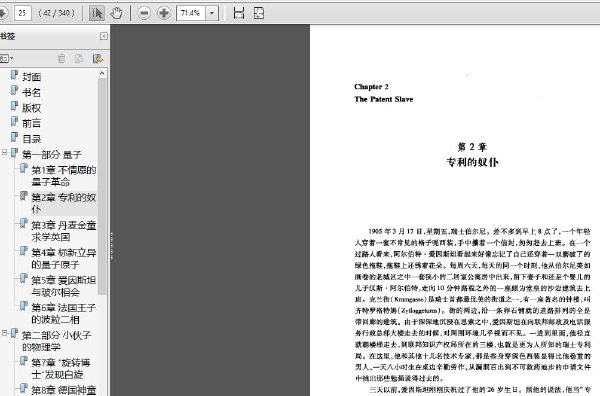Select the text selection cursor tool
This screenshot has width=600, height=396.
point(97,13)
